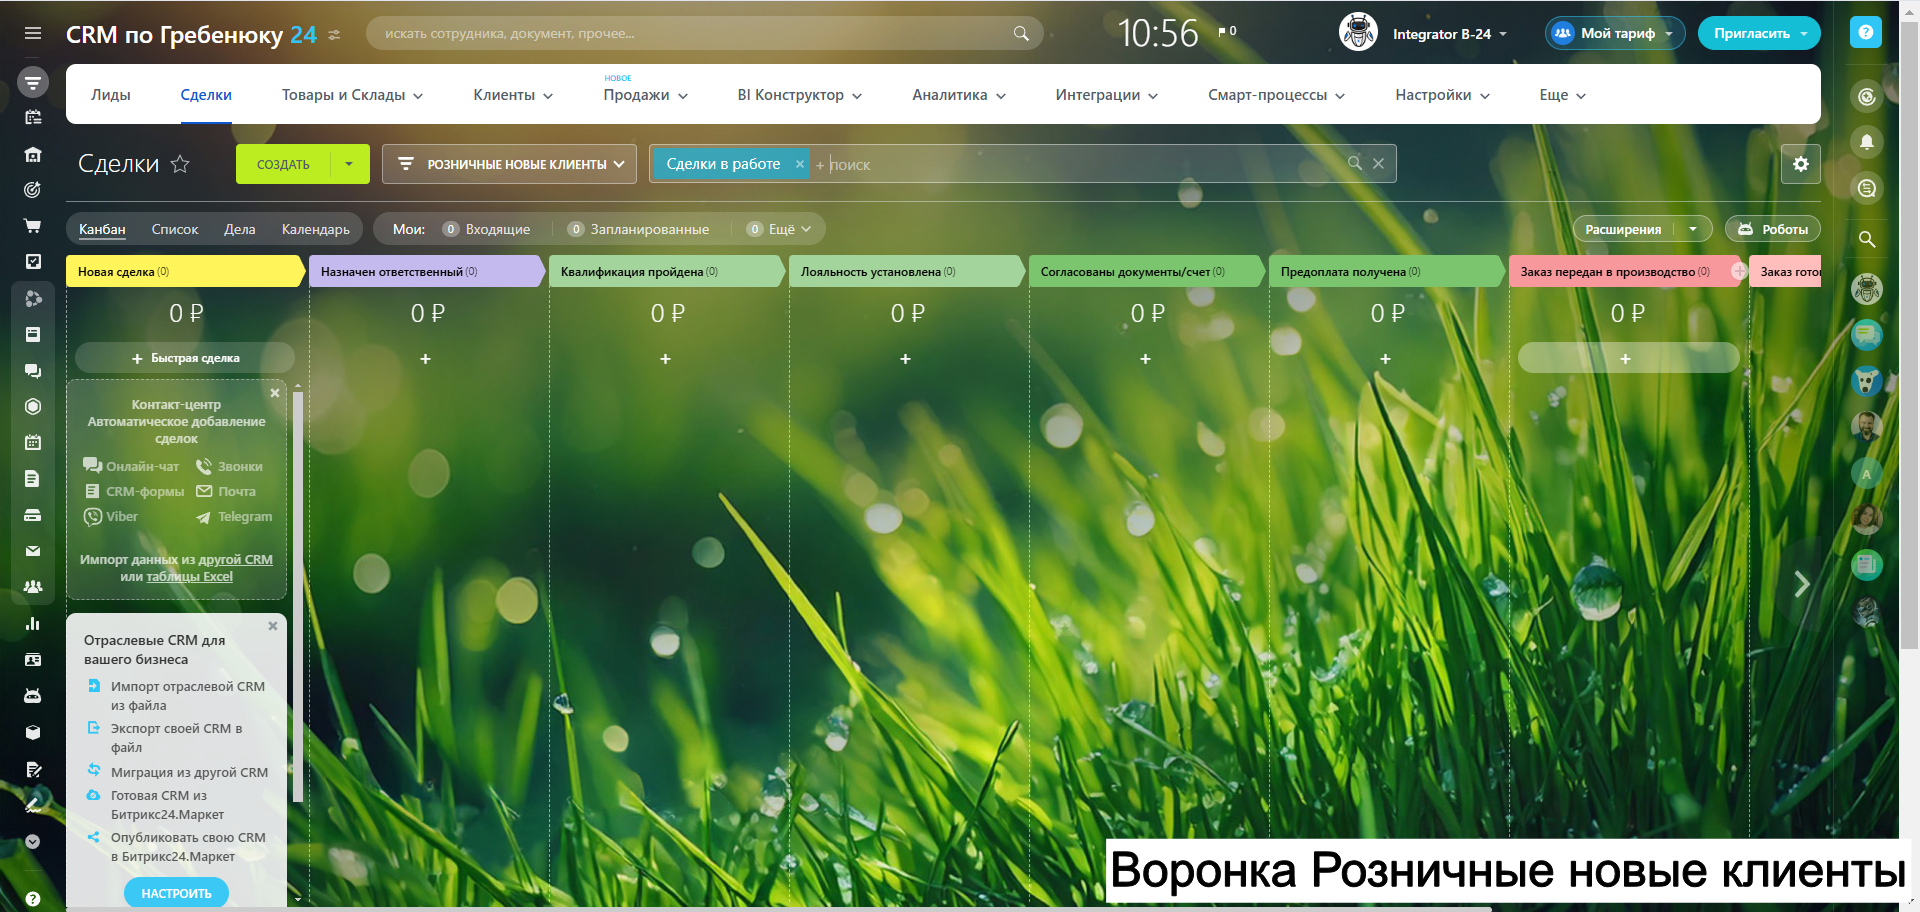Open the online store cart icon in sidebar
1920x912 pixels.
coord(33,225)
